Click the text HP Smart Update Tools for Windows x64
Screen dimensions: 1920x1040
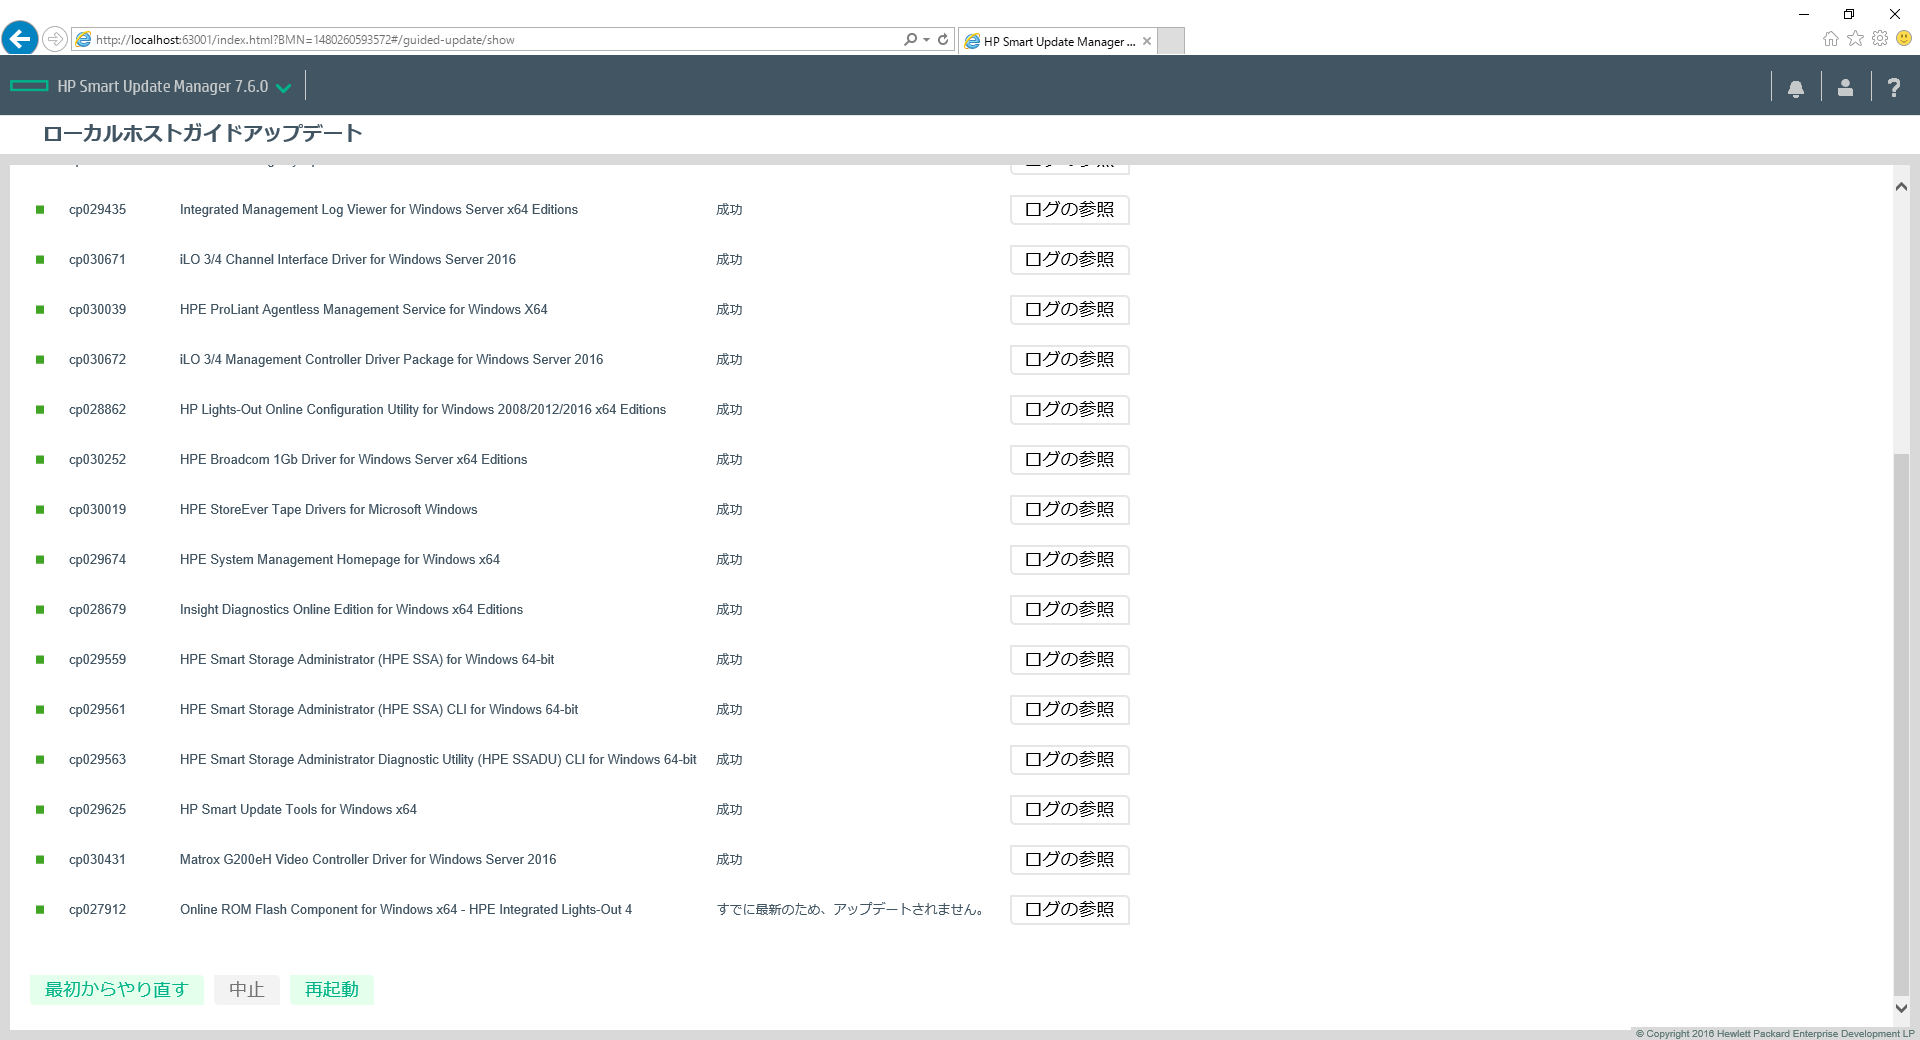[x=298, y=810]
